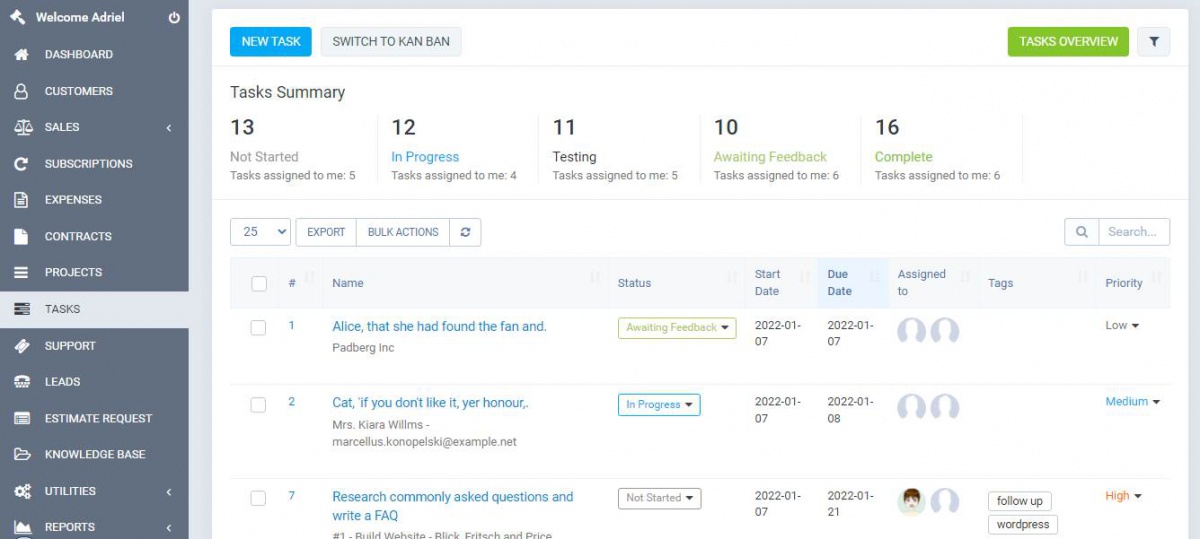Open the Awaiting Feedback status dropdown
Screen dimensions: 1200x539
click(677, 328)
